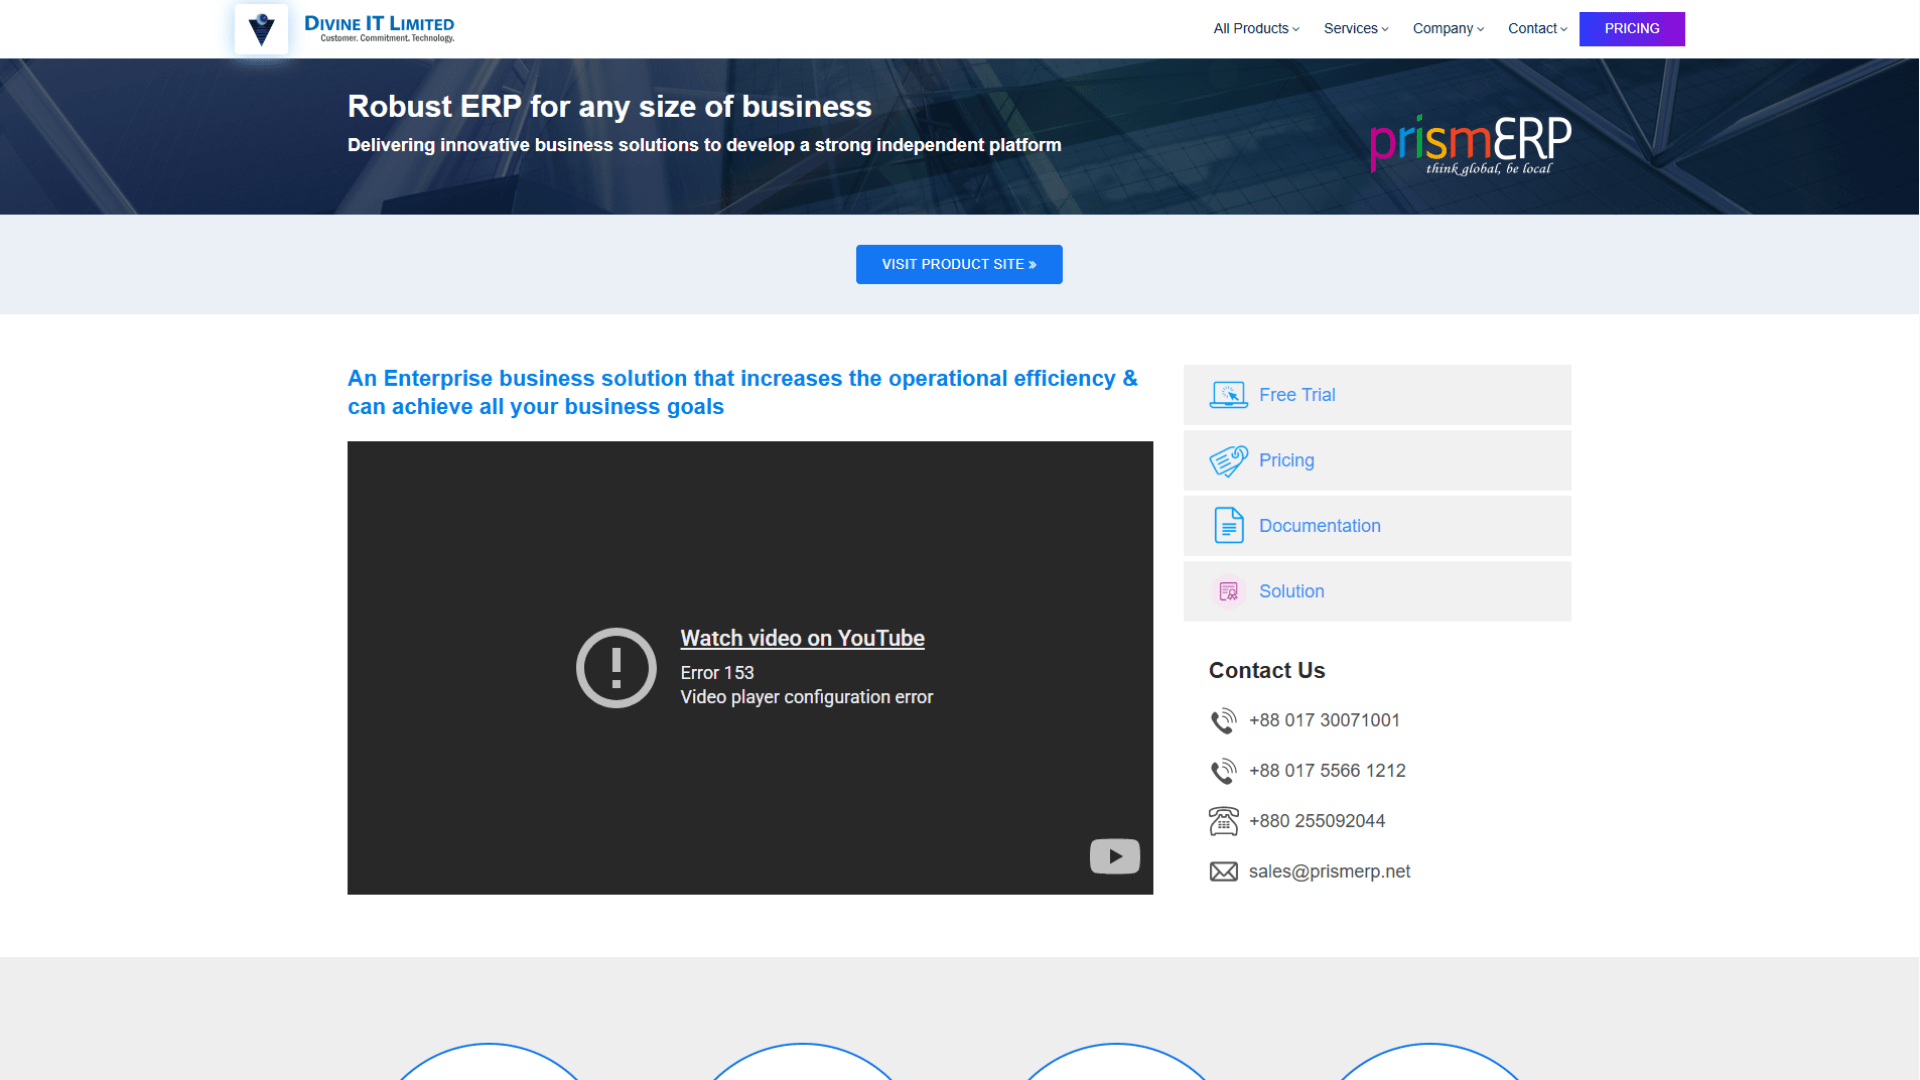Click the prismERP logo in banner
Viewport: 1920px width, 1080px height.
click(1470, 145)
